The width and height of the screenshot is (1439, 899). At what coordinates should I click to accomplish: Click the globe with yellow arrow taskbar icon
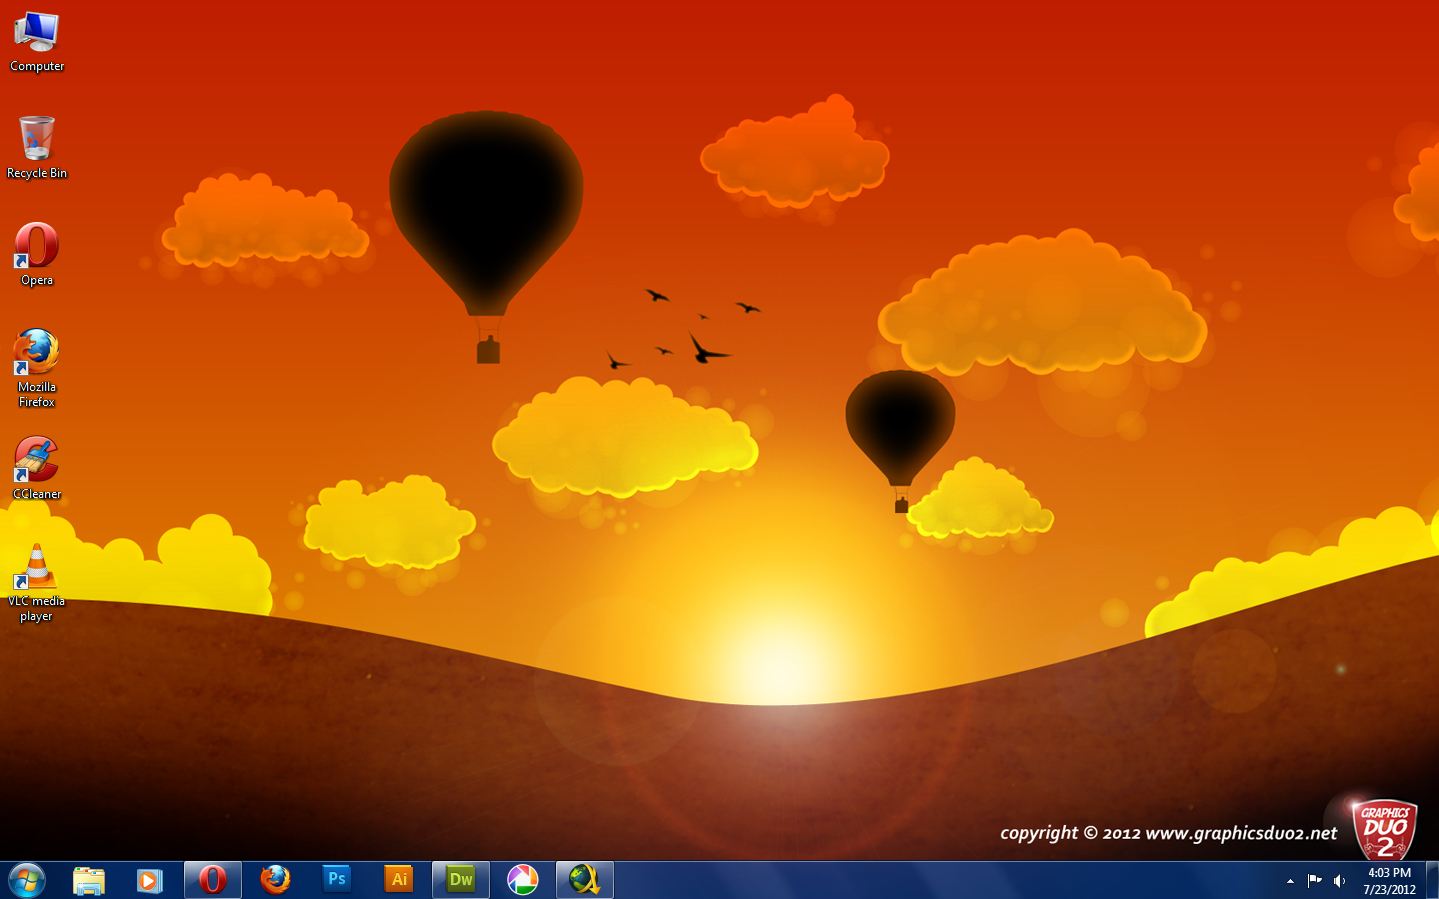coord(585,880)
